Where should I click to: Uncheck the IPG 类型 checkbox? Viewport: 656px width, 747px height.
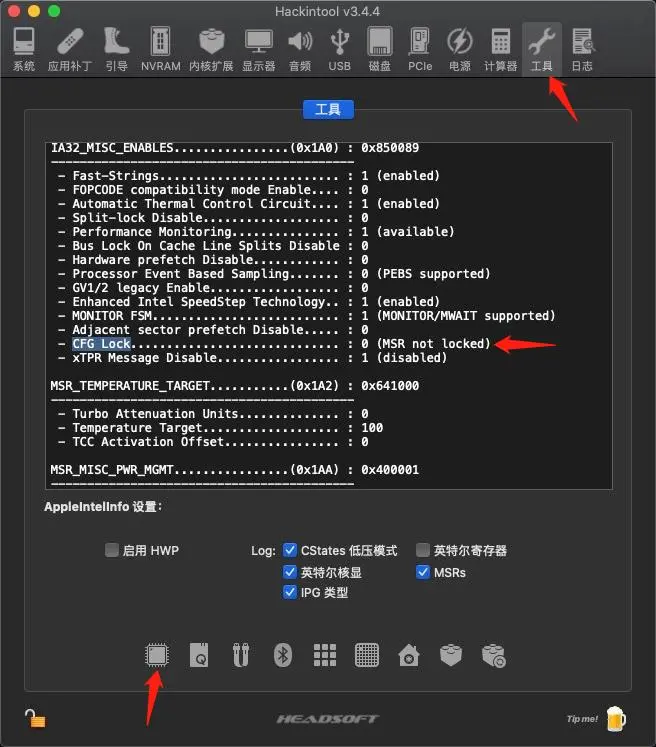coord(290,593)
